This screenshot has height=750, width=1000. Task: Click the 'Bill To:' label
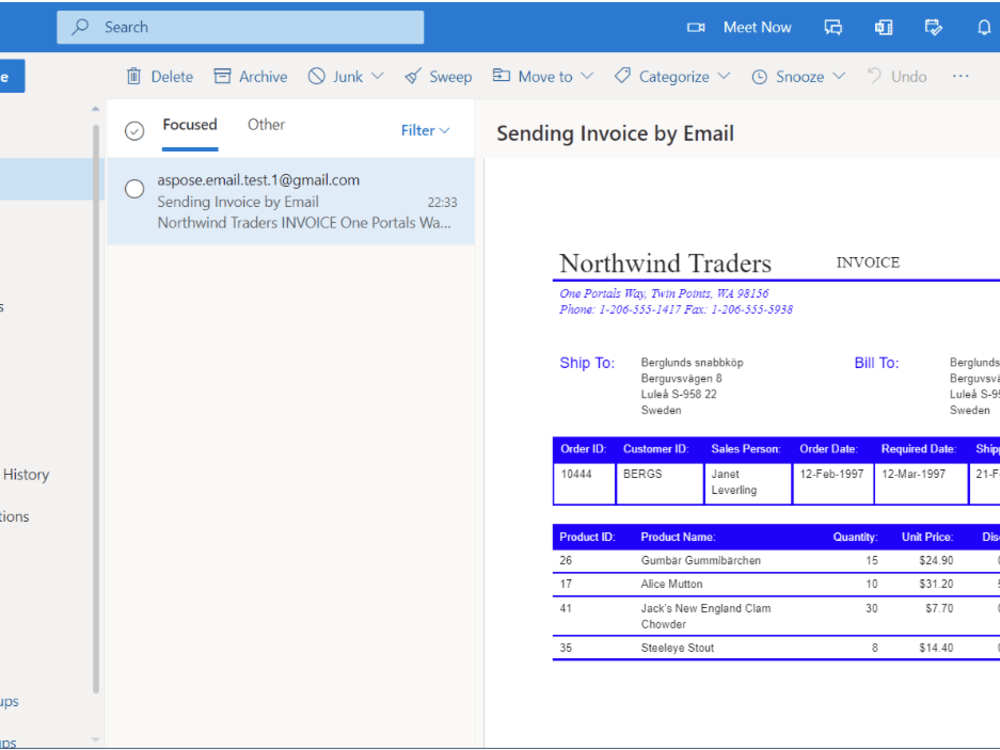point(876,363)
